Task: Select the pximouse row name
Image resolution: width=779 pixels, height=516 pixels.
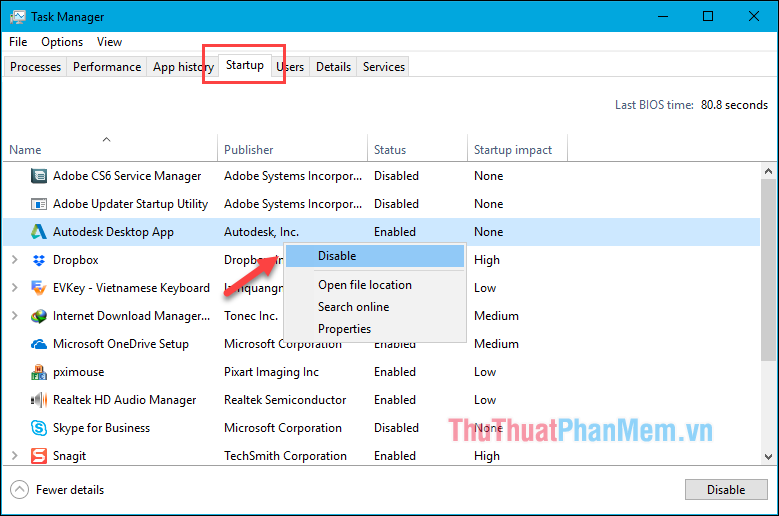Action: (x=78, y=372)
